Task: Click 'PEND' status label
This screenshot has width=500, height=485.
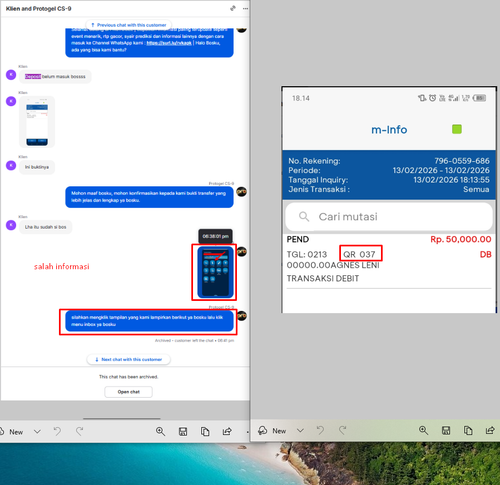Action: pos(298,239)
